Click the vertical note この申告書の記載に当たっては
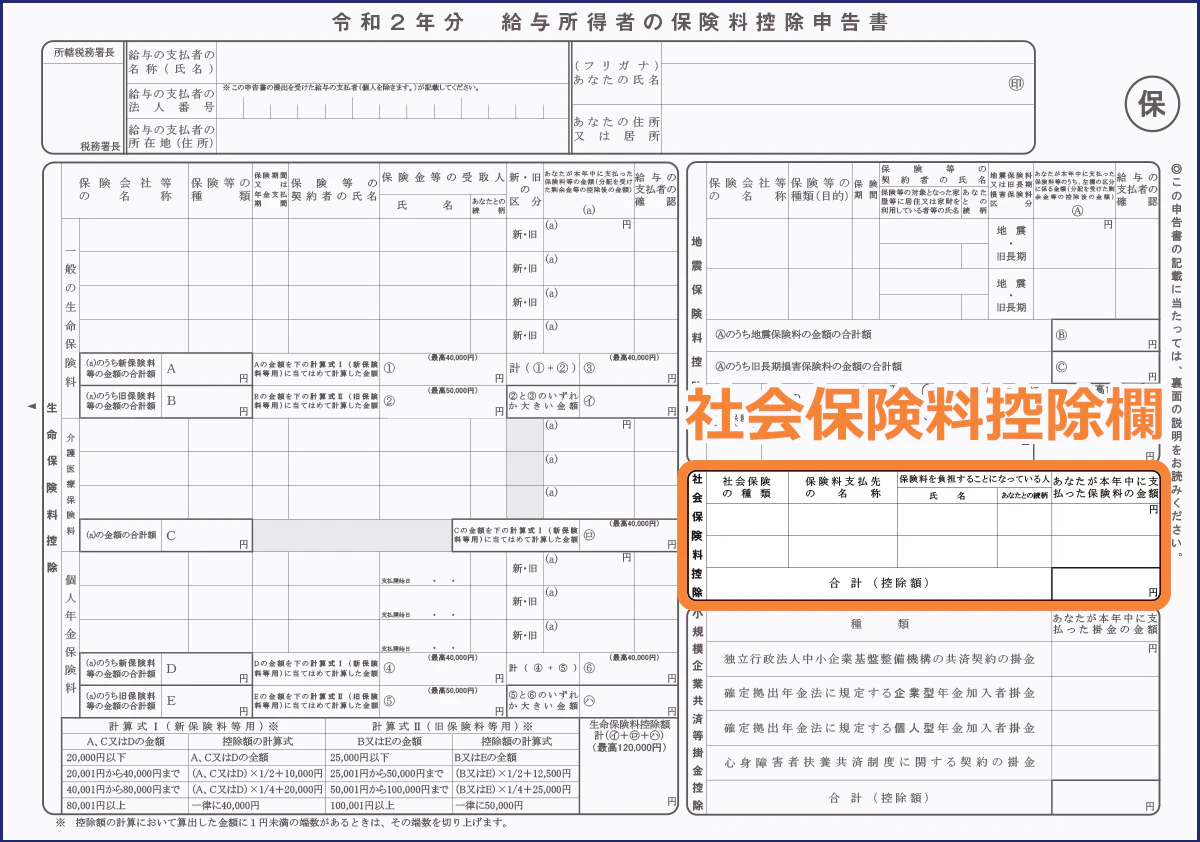Image resolution: width=1200 pixels, height=842 pixels. click(x=1177, y=360)
